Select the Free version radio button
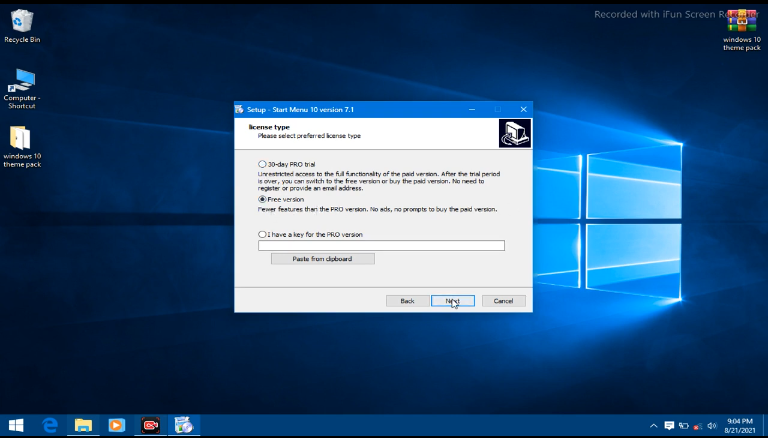Screen dimensions: 768x438 [x=262, y=199]
